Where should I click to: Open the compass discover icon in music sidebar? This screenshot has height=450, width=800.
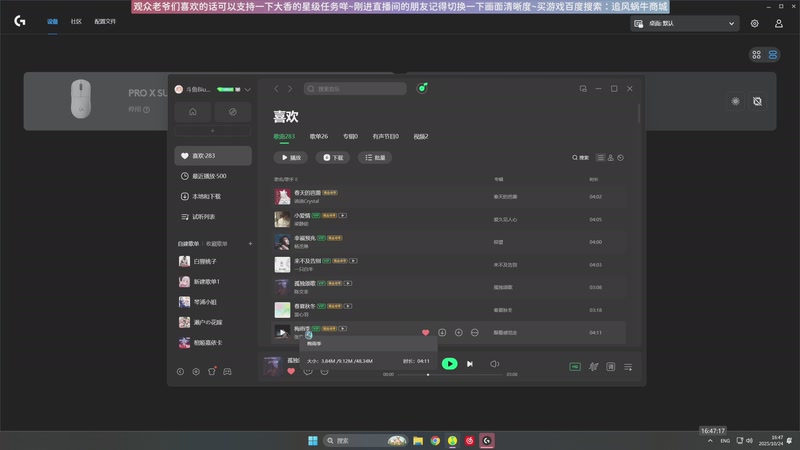point(233,112)
